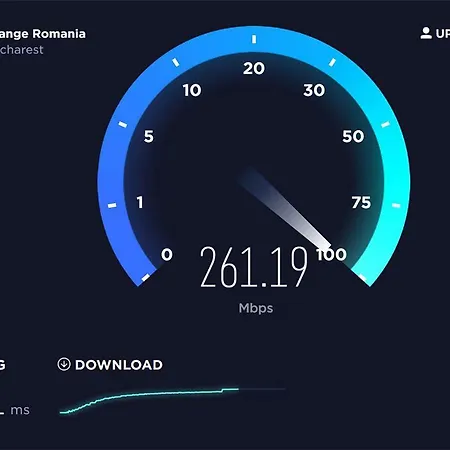450x450 pixels.
Task: Click the user profile silhouette icon
Action: click(x=426, y=33)
